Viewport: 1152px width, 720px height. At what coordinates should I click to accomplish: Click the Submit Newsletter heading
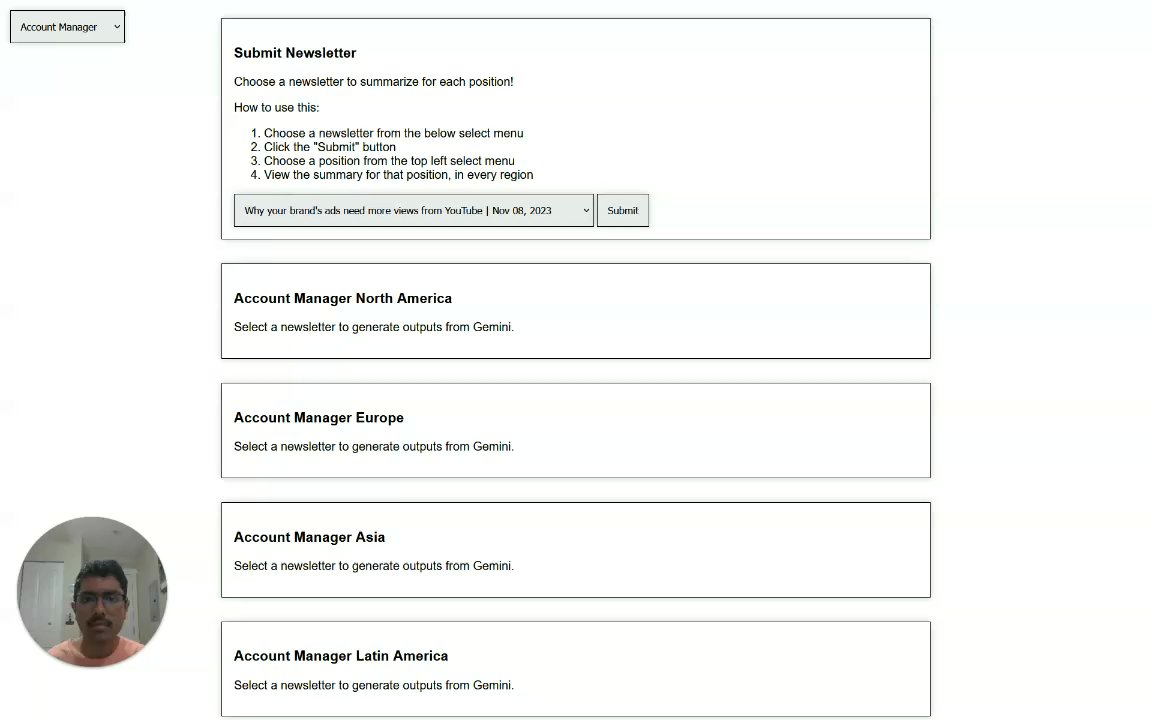coord(295,53)
